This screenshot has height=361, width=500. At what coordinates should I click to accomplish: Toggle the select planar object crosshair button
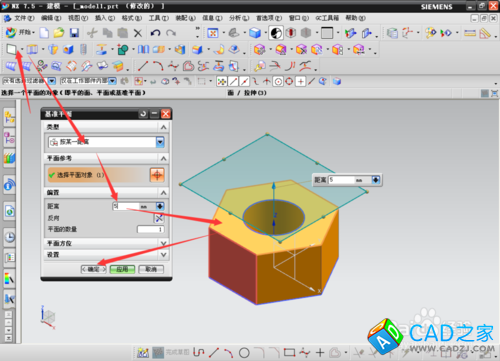[x=157, y=175]
